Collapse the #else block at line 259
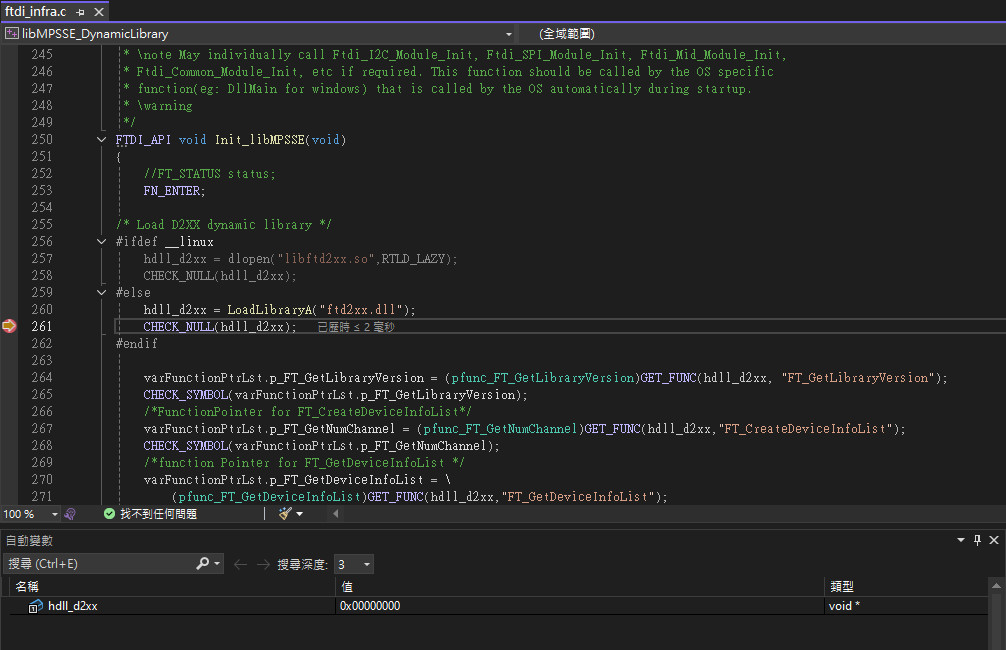The height and width of the screenshot is (650, 1006). pyautogui.click(x=102, y=292)
